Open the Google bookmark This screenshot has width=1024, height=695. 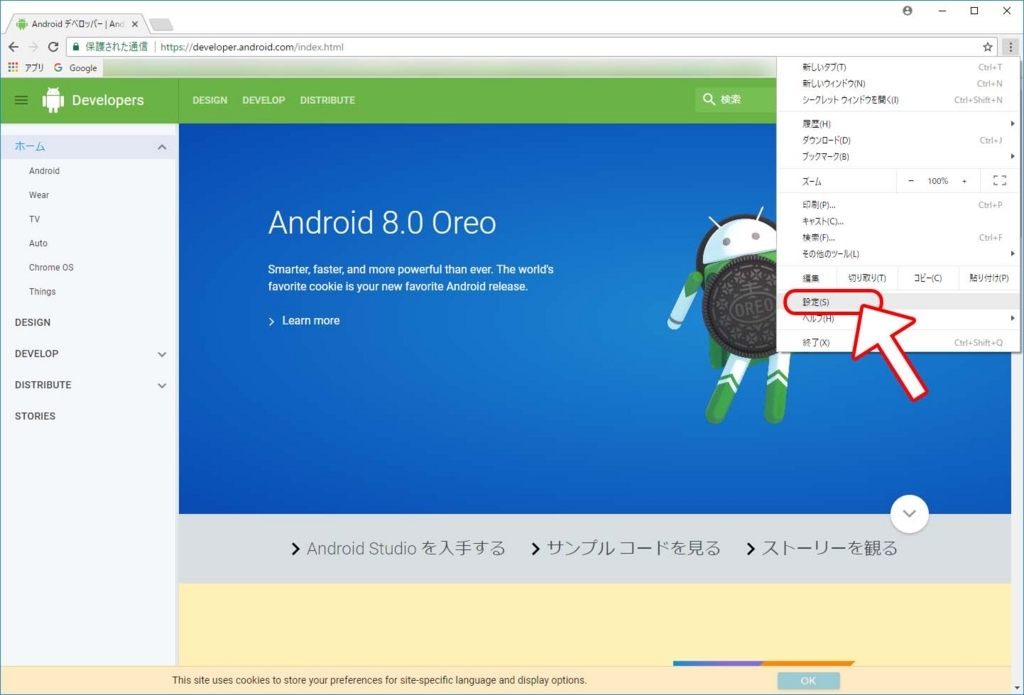point(75,67)
